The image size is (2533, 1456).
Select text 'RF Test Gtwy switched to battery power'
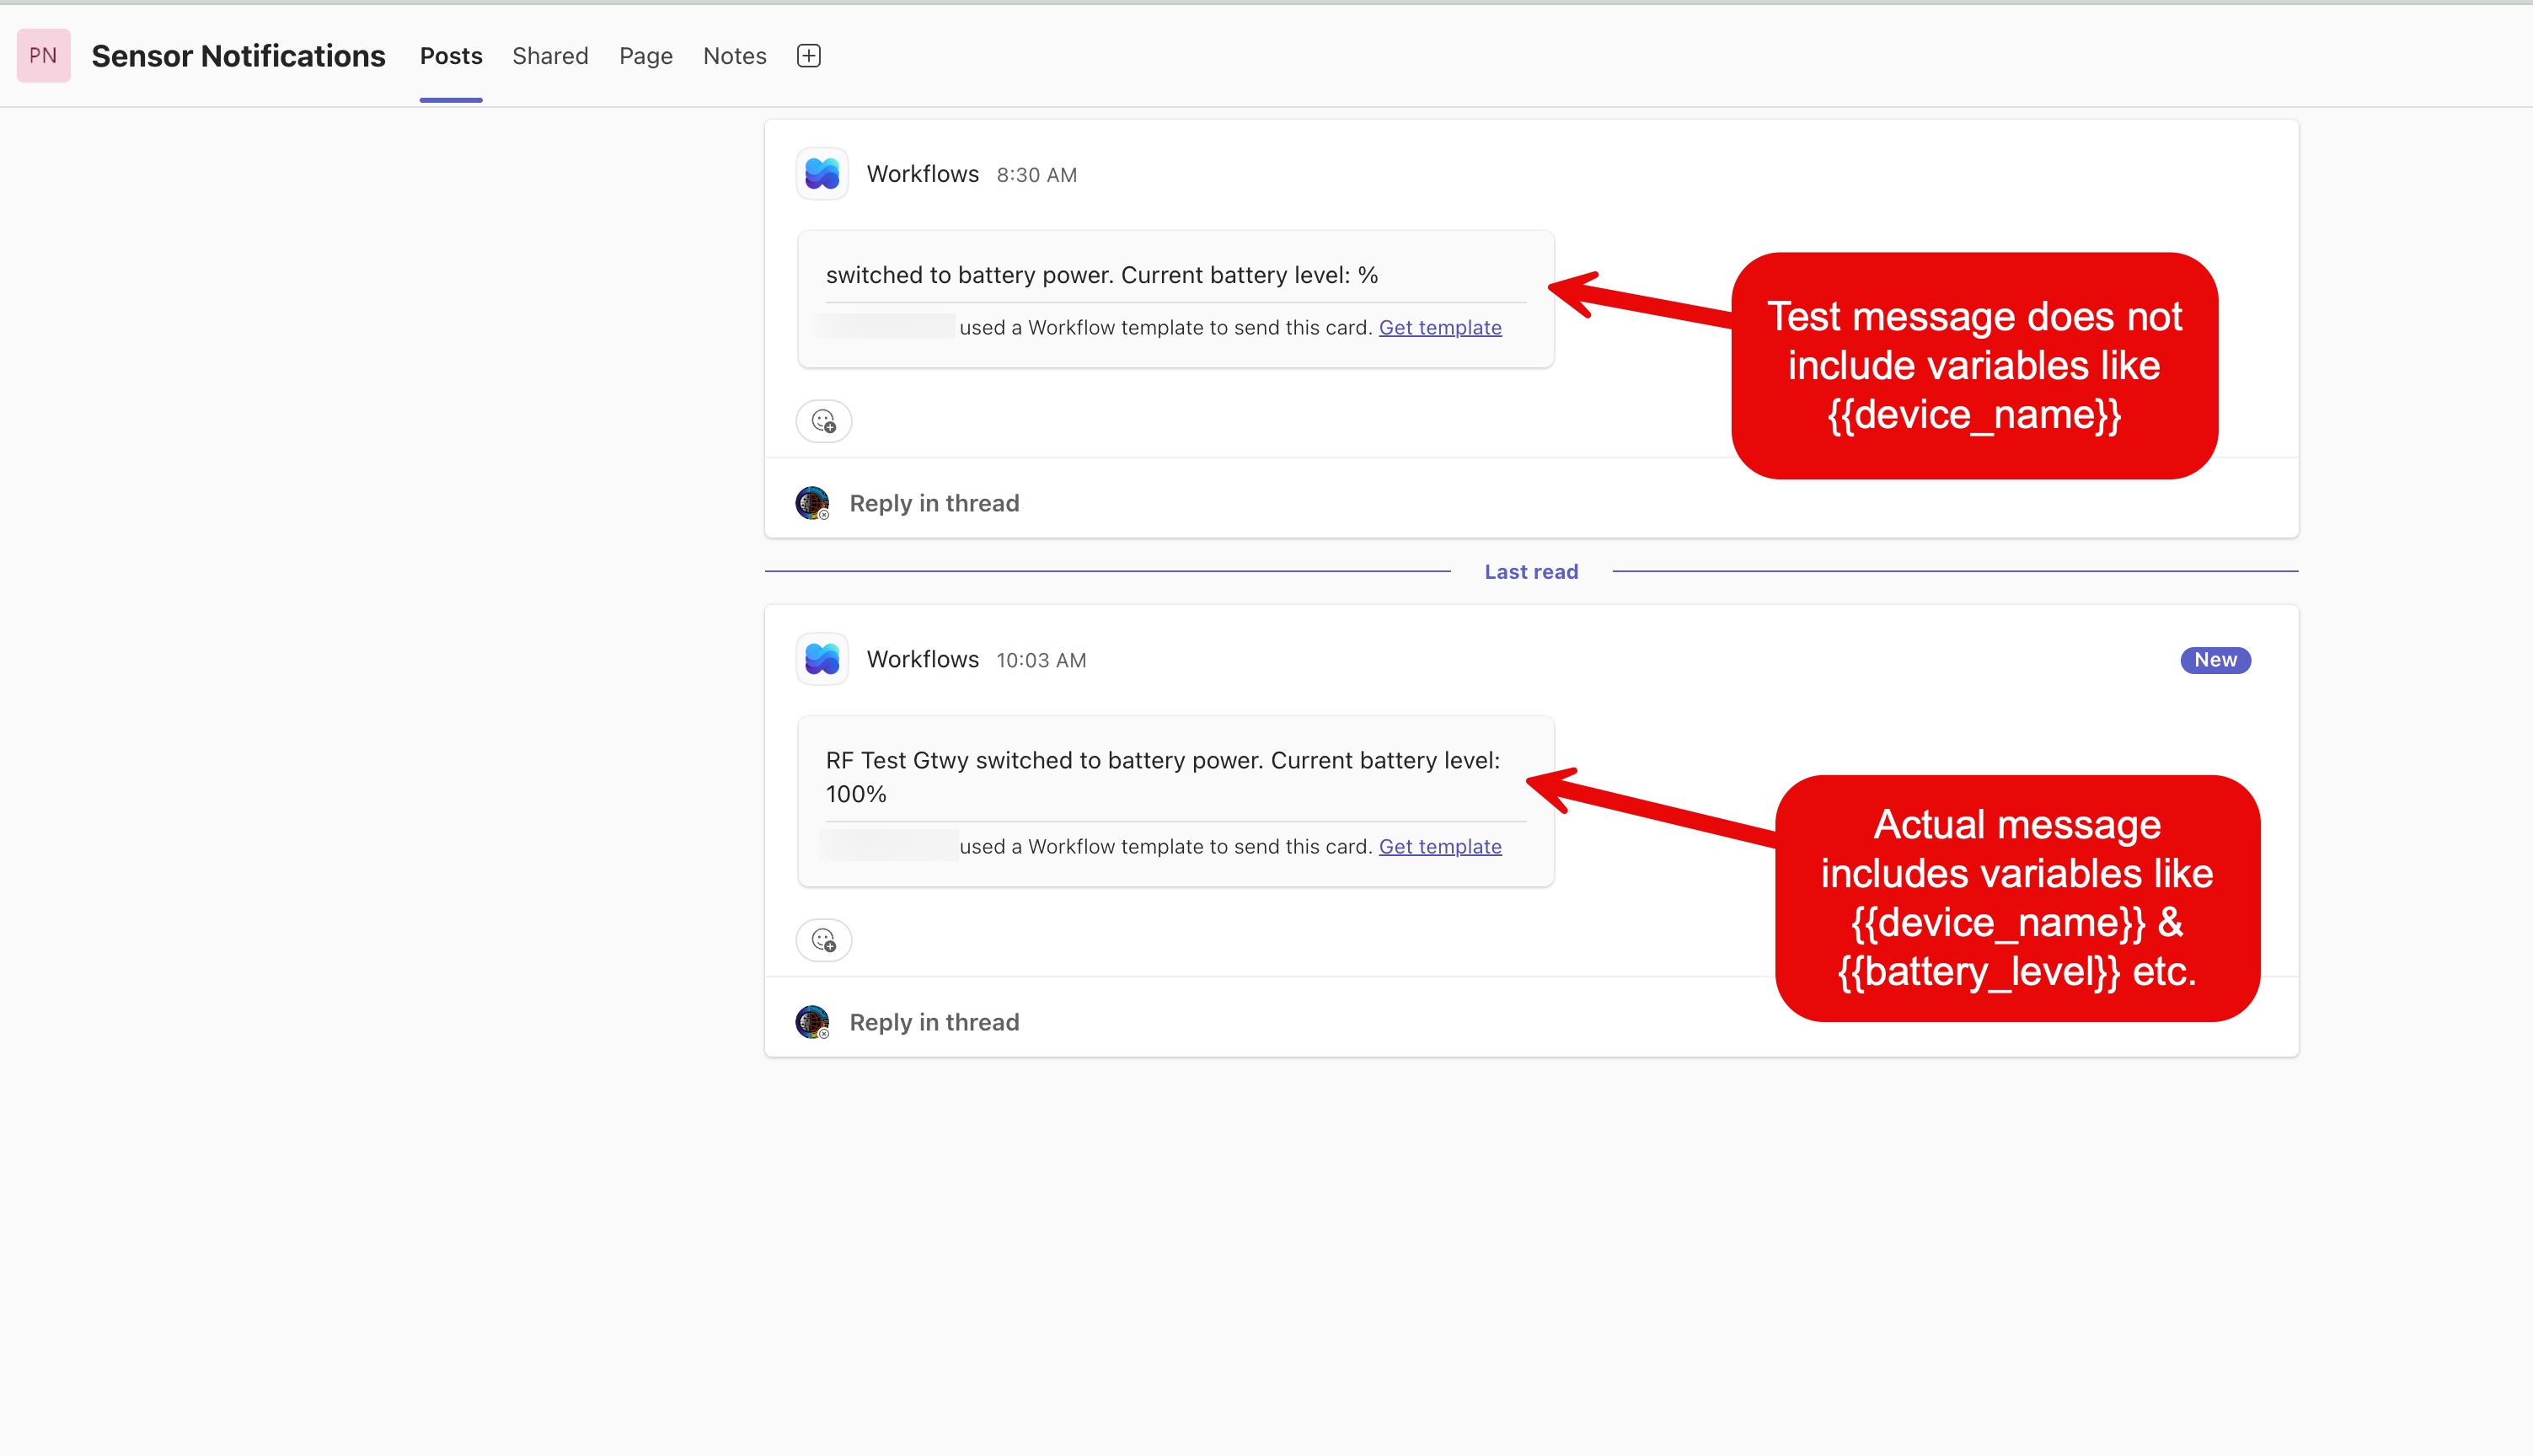coord(1045,760)
